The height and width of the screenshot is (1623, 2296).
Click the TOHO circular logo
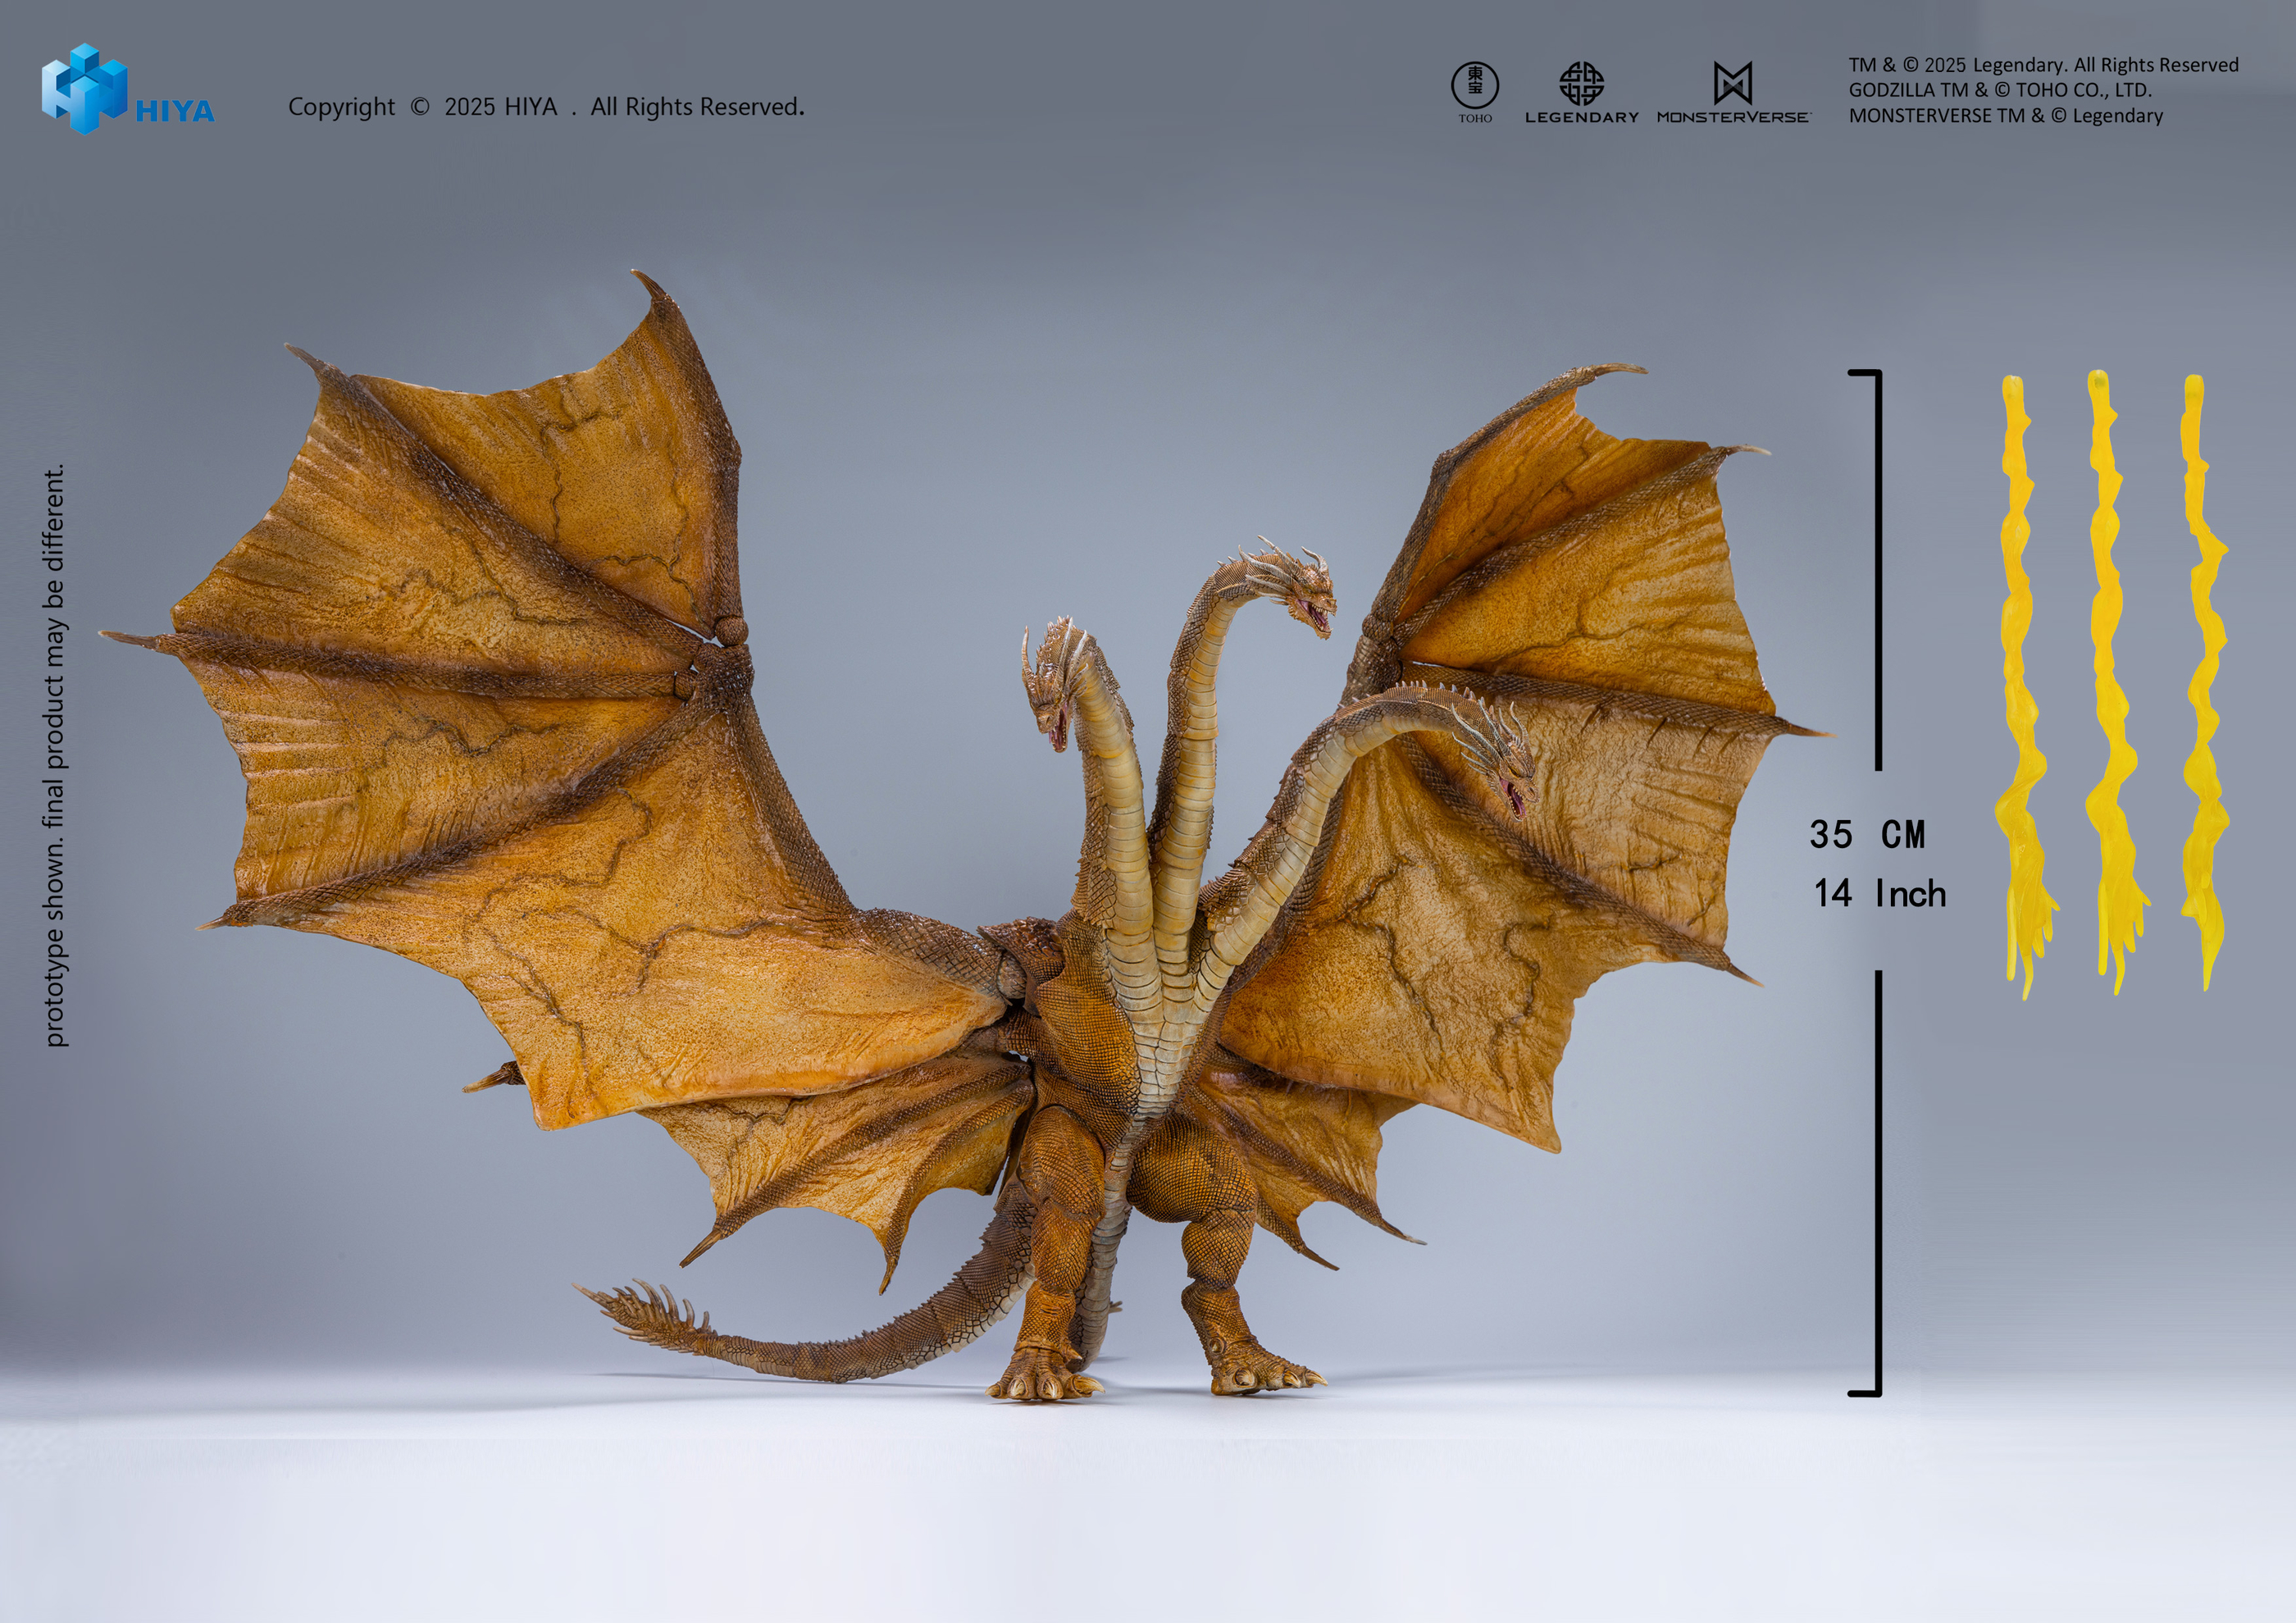point(1474,87)
